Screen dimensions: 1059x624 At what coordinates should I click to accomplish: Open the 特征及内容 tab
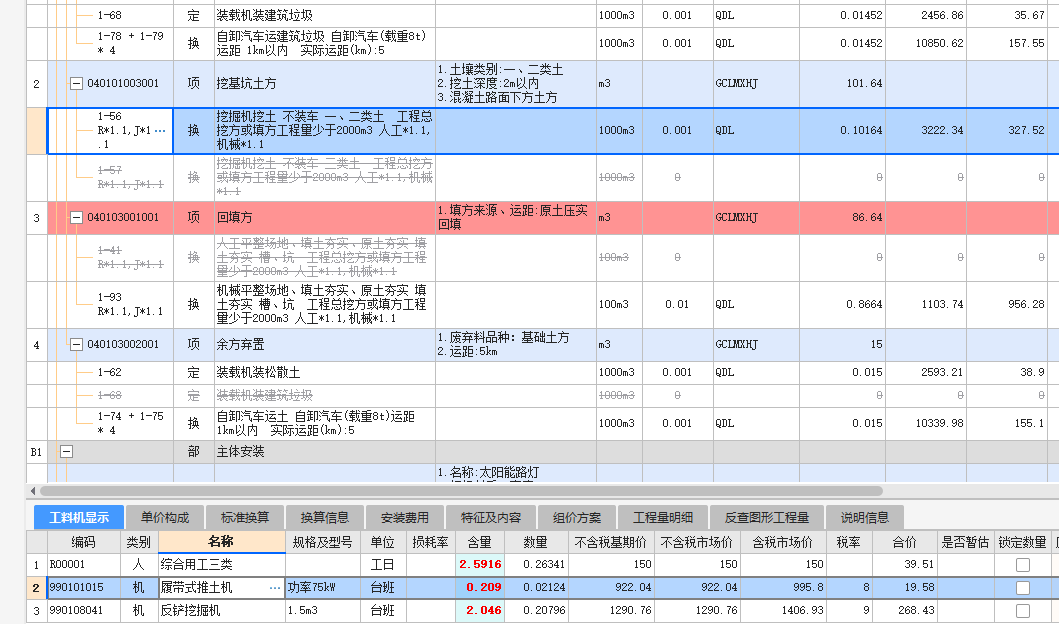click(491, 518)
